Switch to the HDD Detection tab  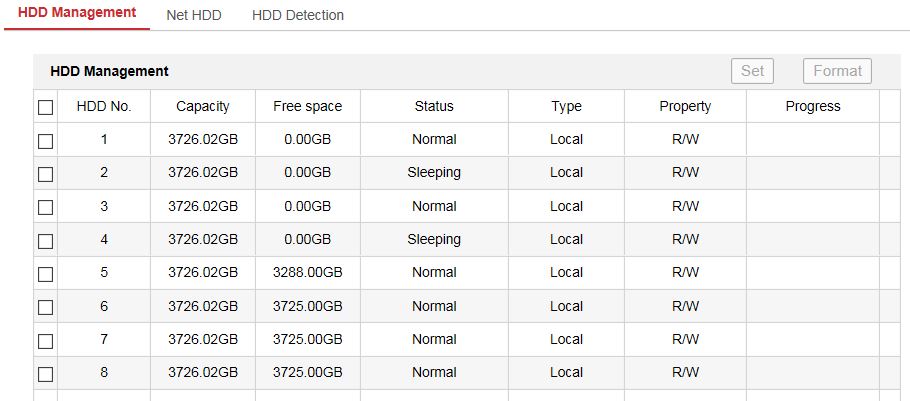point(298,15)
